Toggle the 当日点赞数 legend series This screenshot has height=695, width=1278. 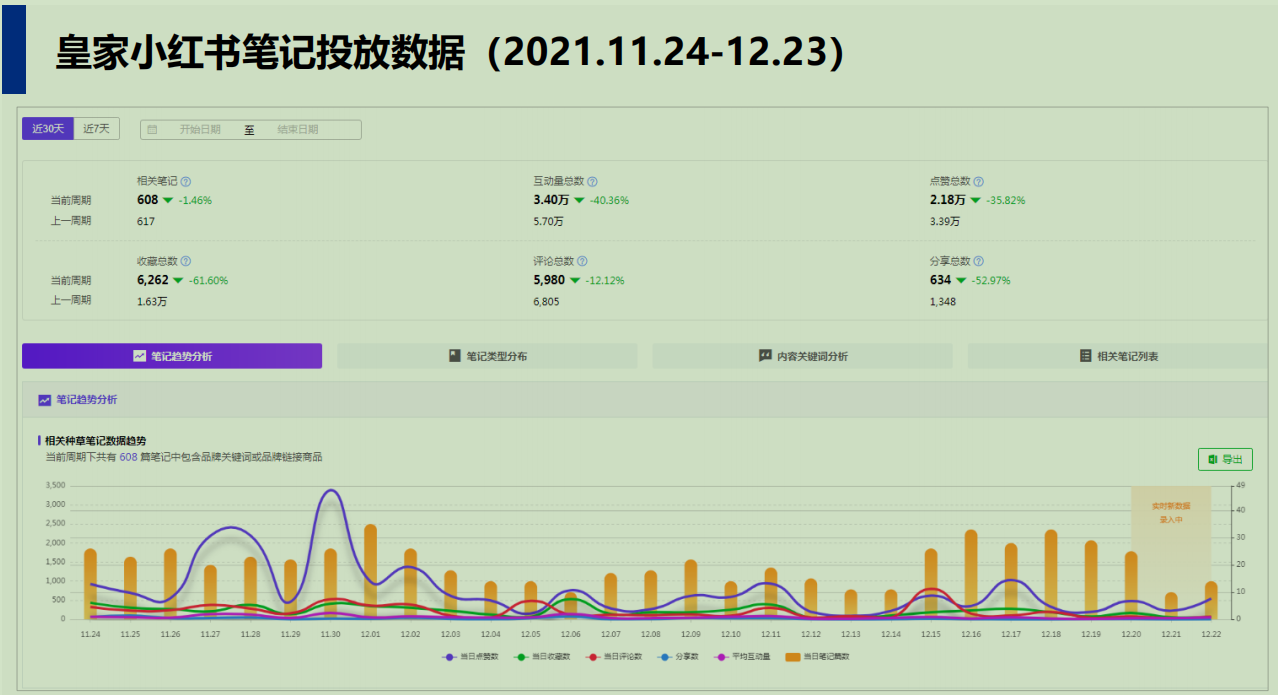point(469,657)
